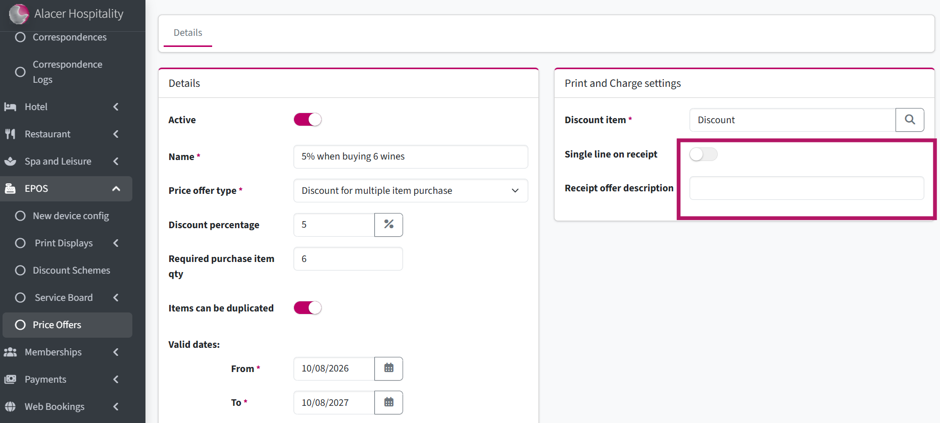The image size is (940, 423).
Task: Expand the Web Bookings menu chevron
Action: 116,407
